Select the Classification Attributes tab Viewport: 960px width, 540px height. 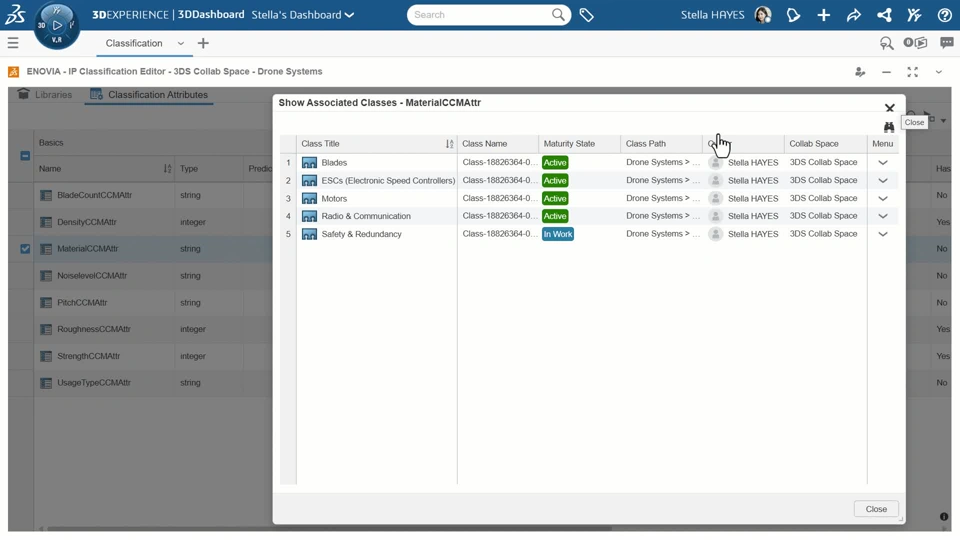pyautogui.click(x=149, y=95)
